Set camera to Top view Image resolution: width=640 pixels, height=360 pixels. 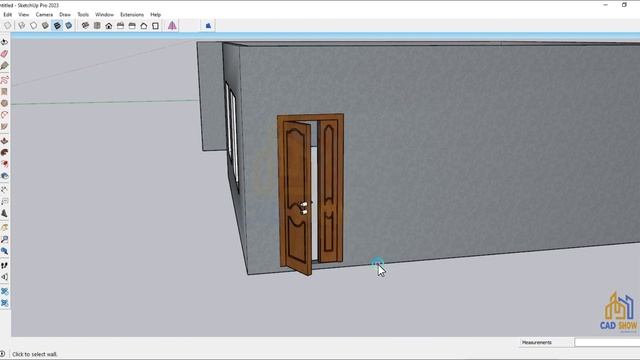click(x=97, y=26)
